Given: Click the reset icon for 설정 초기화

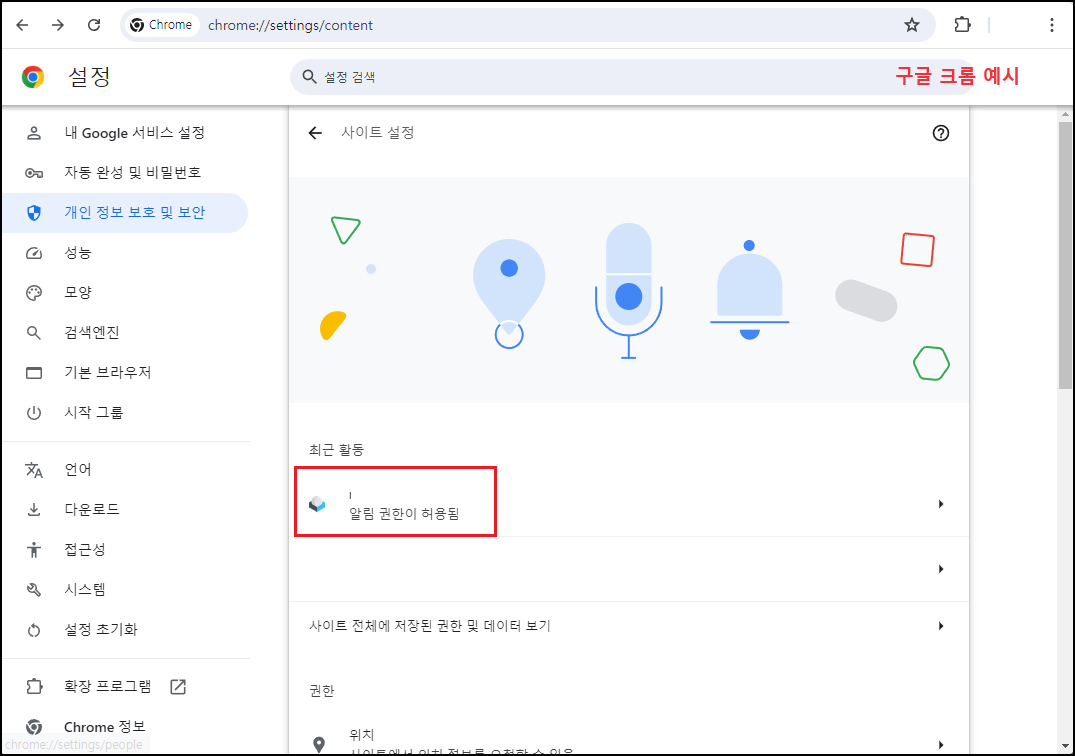Looking at the screenshot, I should [34, 630].
